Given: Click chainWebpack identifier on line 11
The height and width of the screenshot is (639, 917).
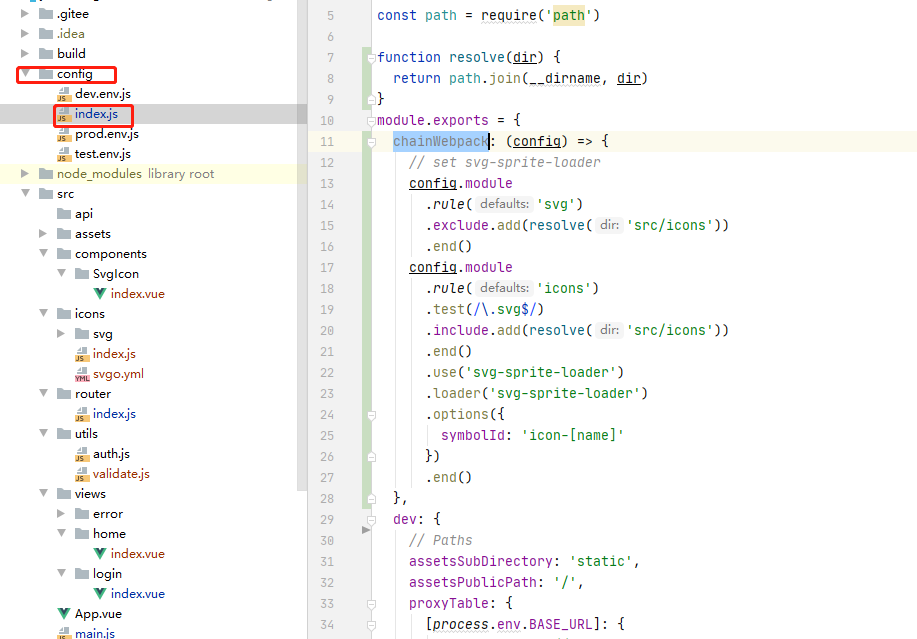Looking at the screenshot, I should [440, 141].
